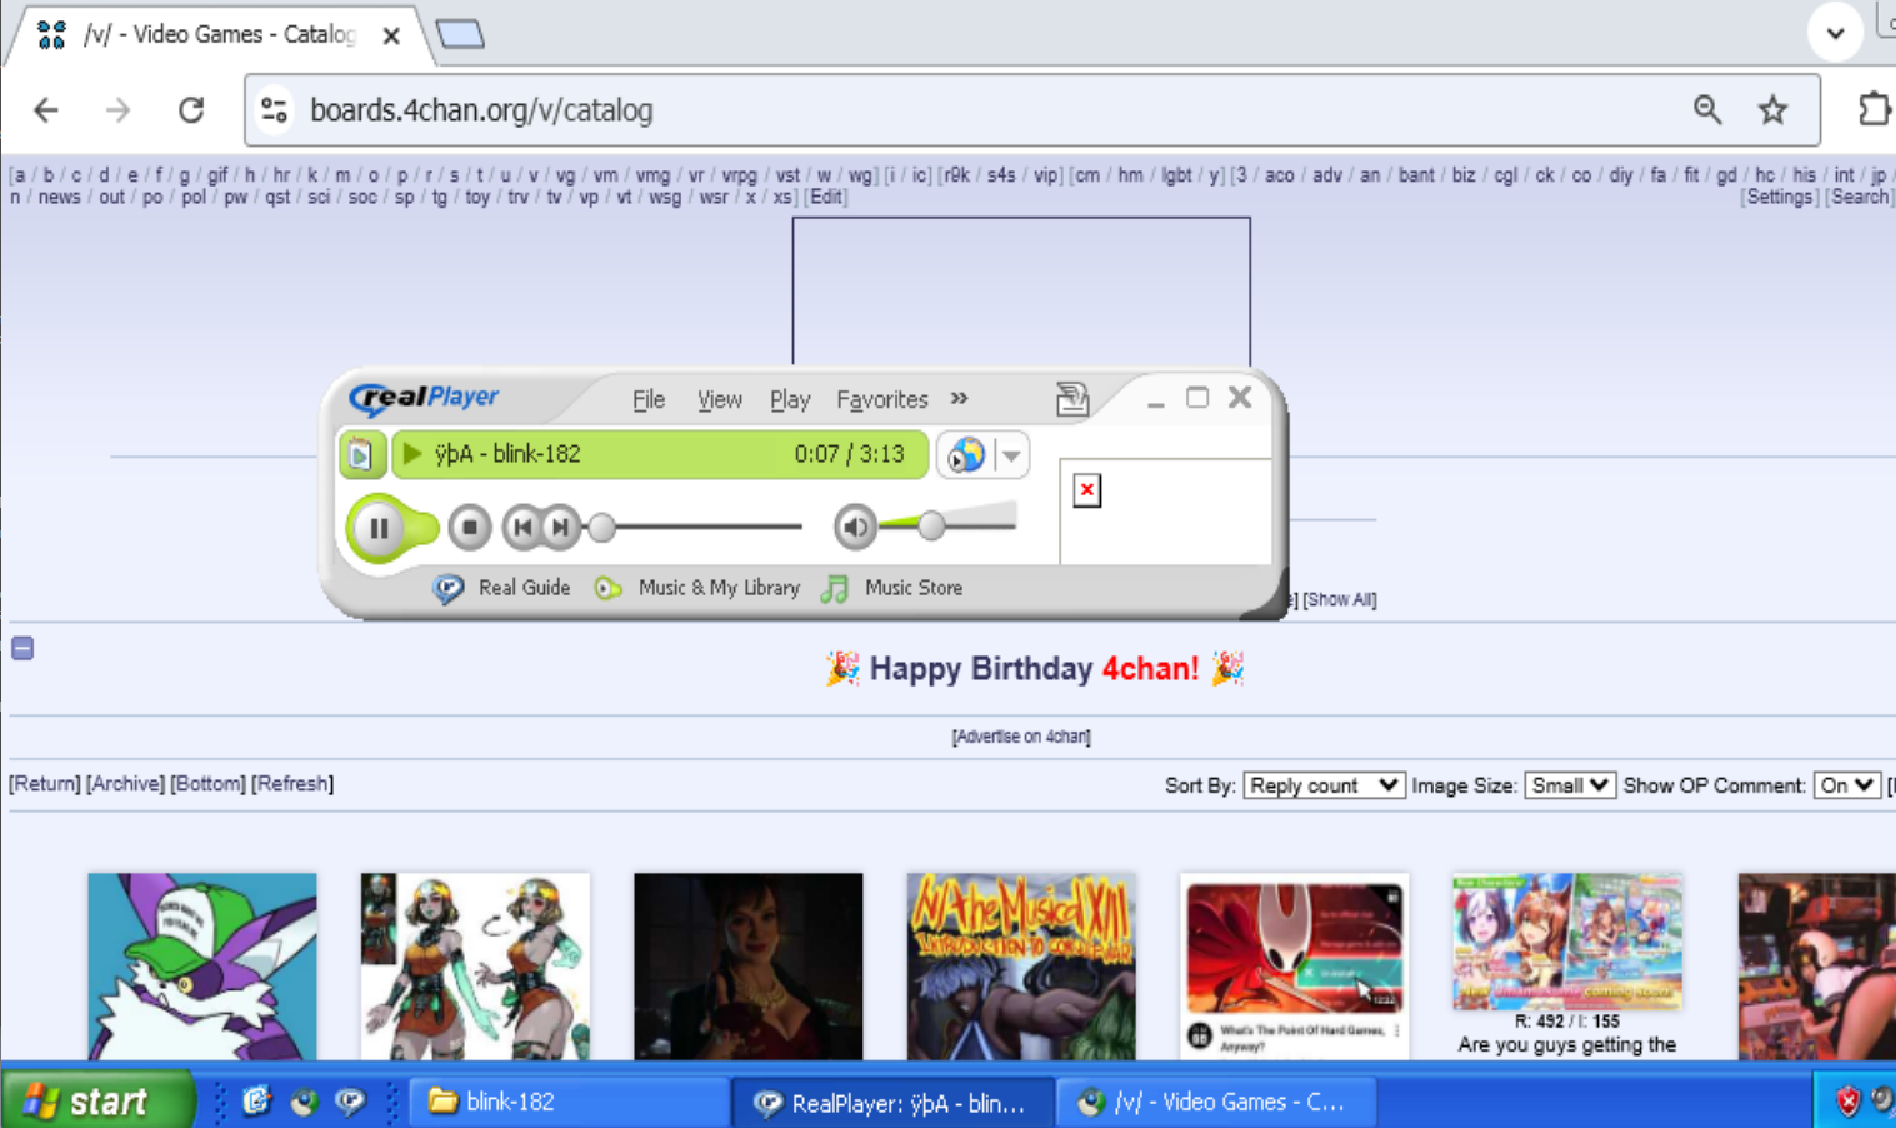Launch the second quick launch icon
Image resolution: width=1896 pixels, height=1128 pixels.
coord(304,1101)
